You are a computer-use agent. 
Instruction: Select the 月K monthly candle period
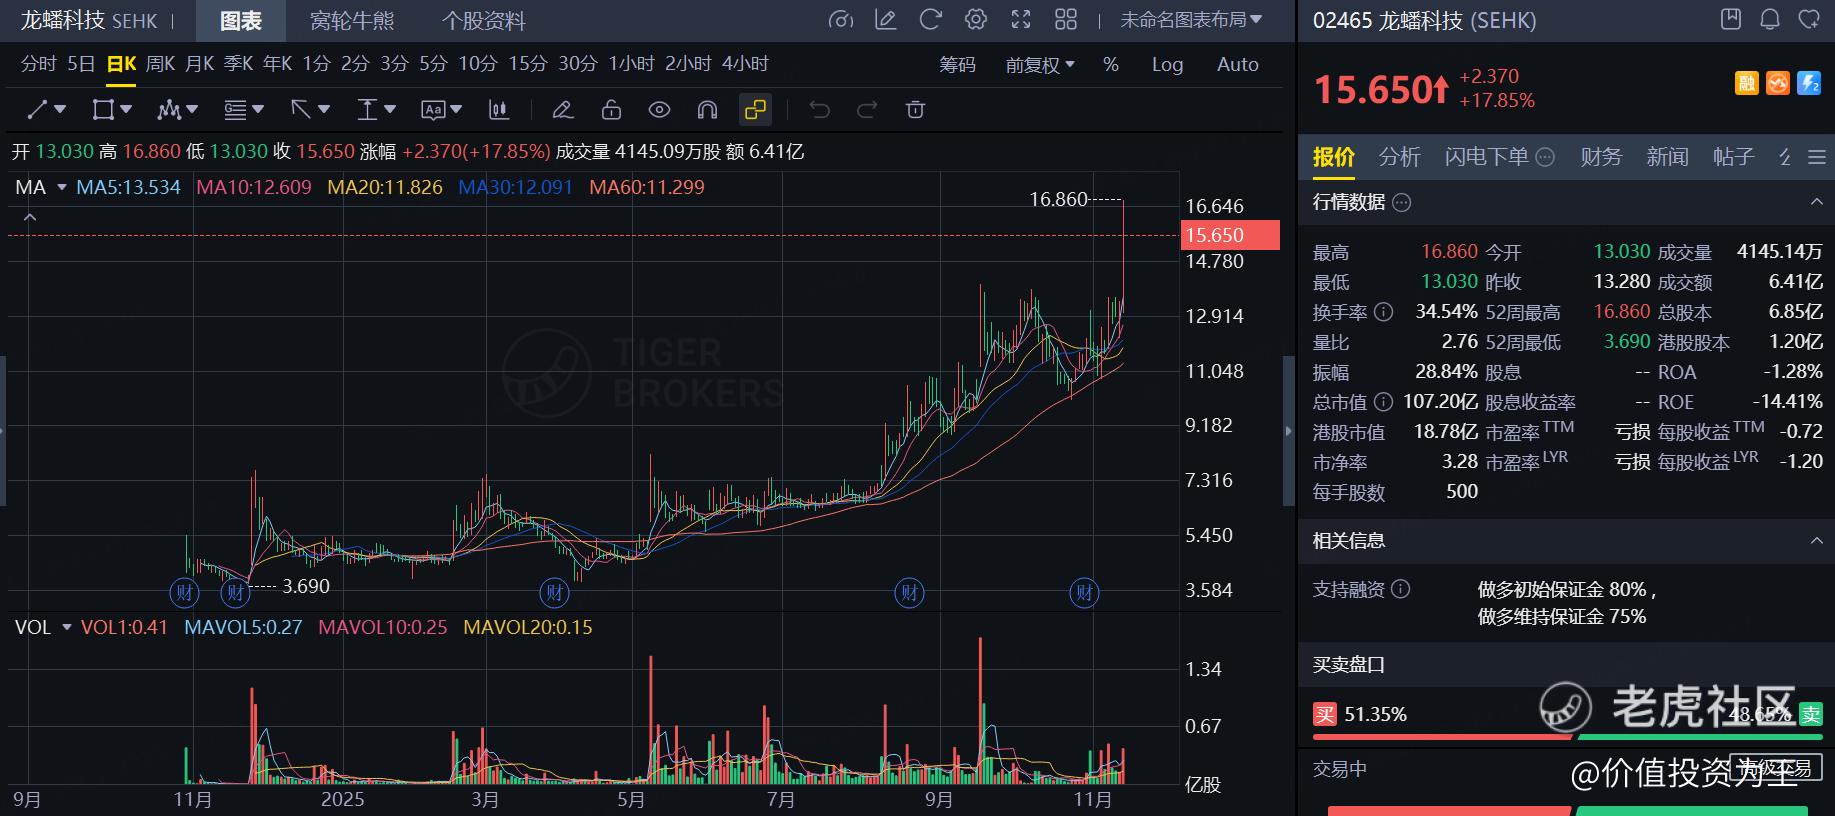[200, 64]
